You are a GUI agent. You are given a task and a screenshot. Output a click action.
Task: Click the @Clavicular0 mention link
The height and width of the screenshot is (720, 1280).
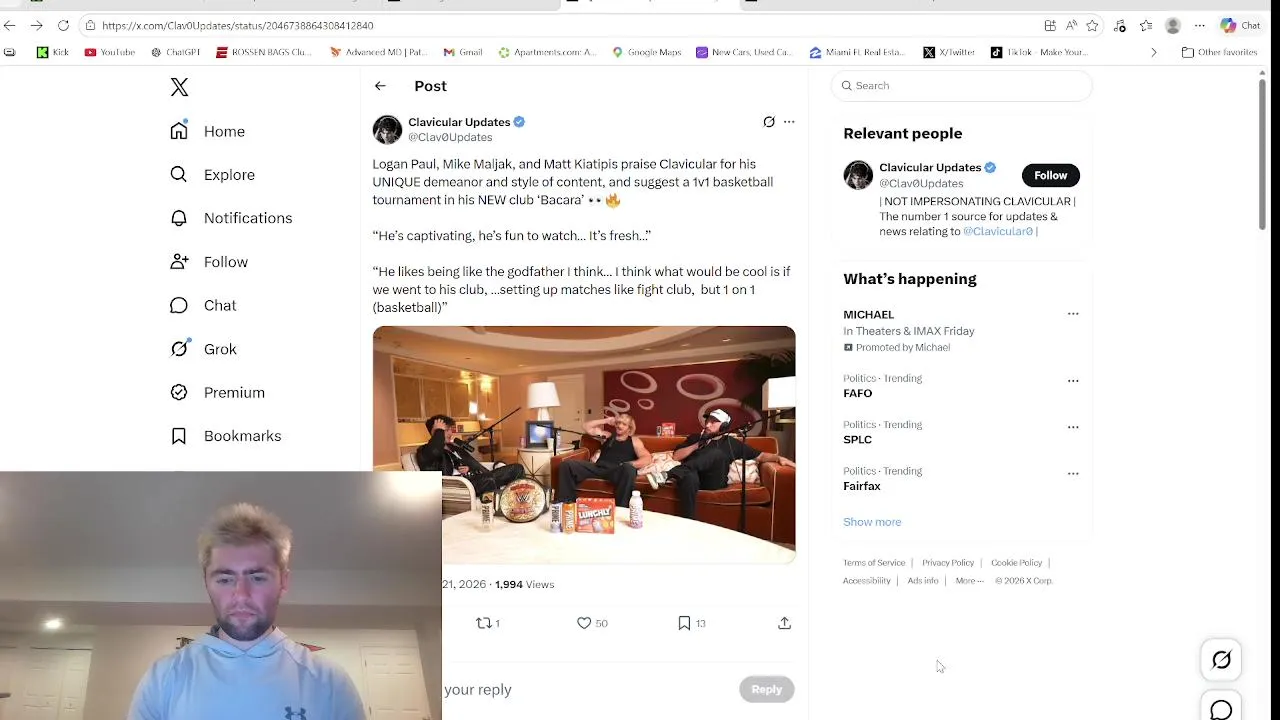pos(998,231)
